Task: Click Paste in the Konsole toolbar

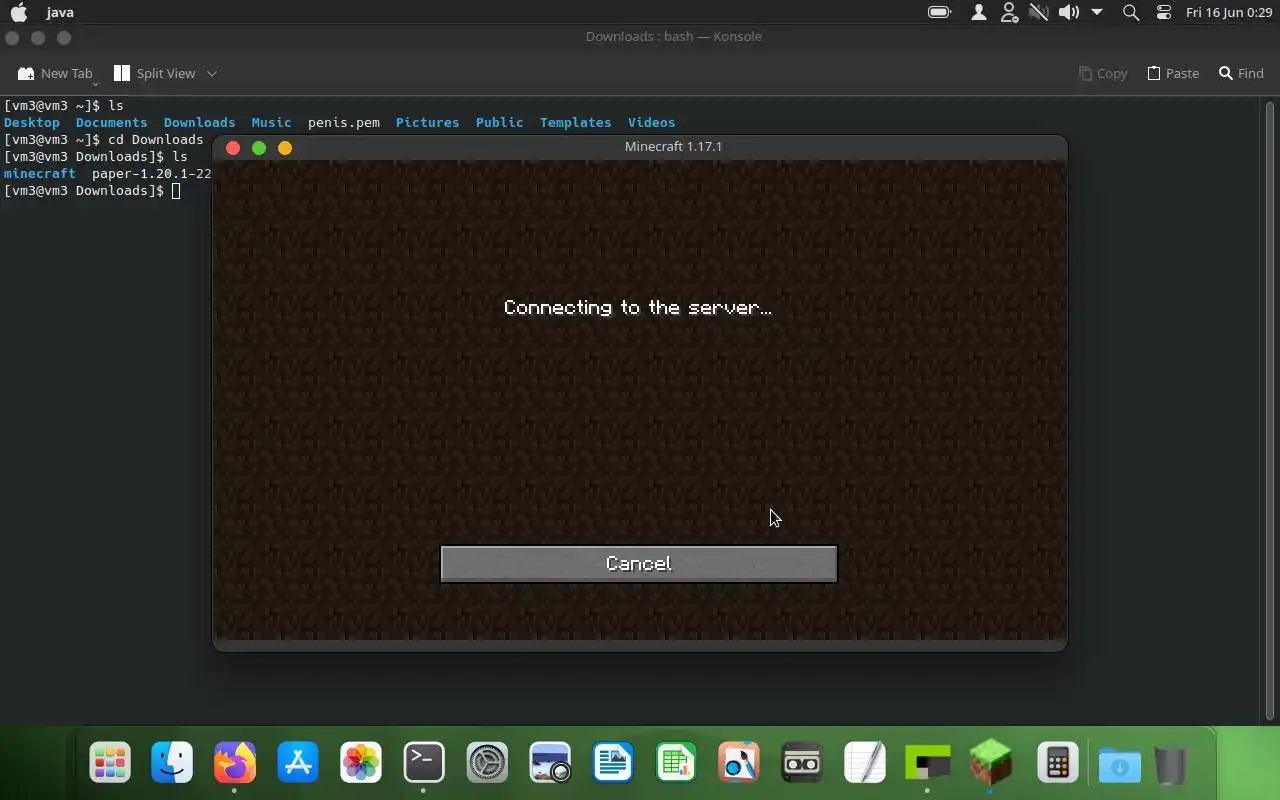Action: (x=1172, y=73)
